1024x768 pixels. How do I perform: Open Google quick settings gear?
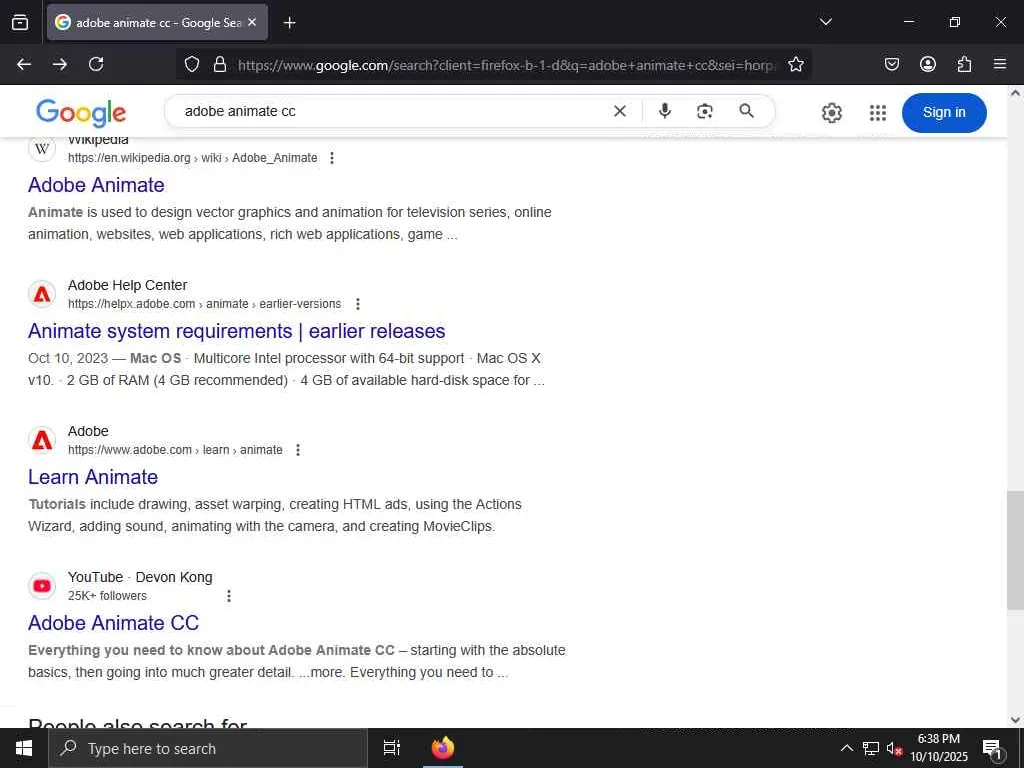click(831, 113)
